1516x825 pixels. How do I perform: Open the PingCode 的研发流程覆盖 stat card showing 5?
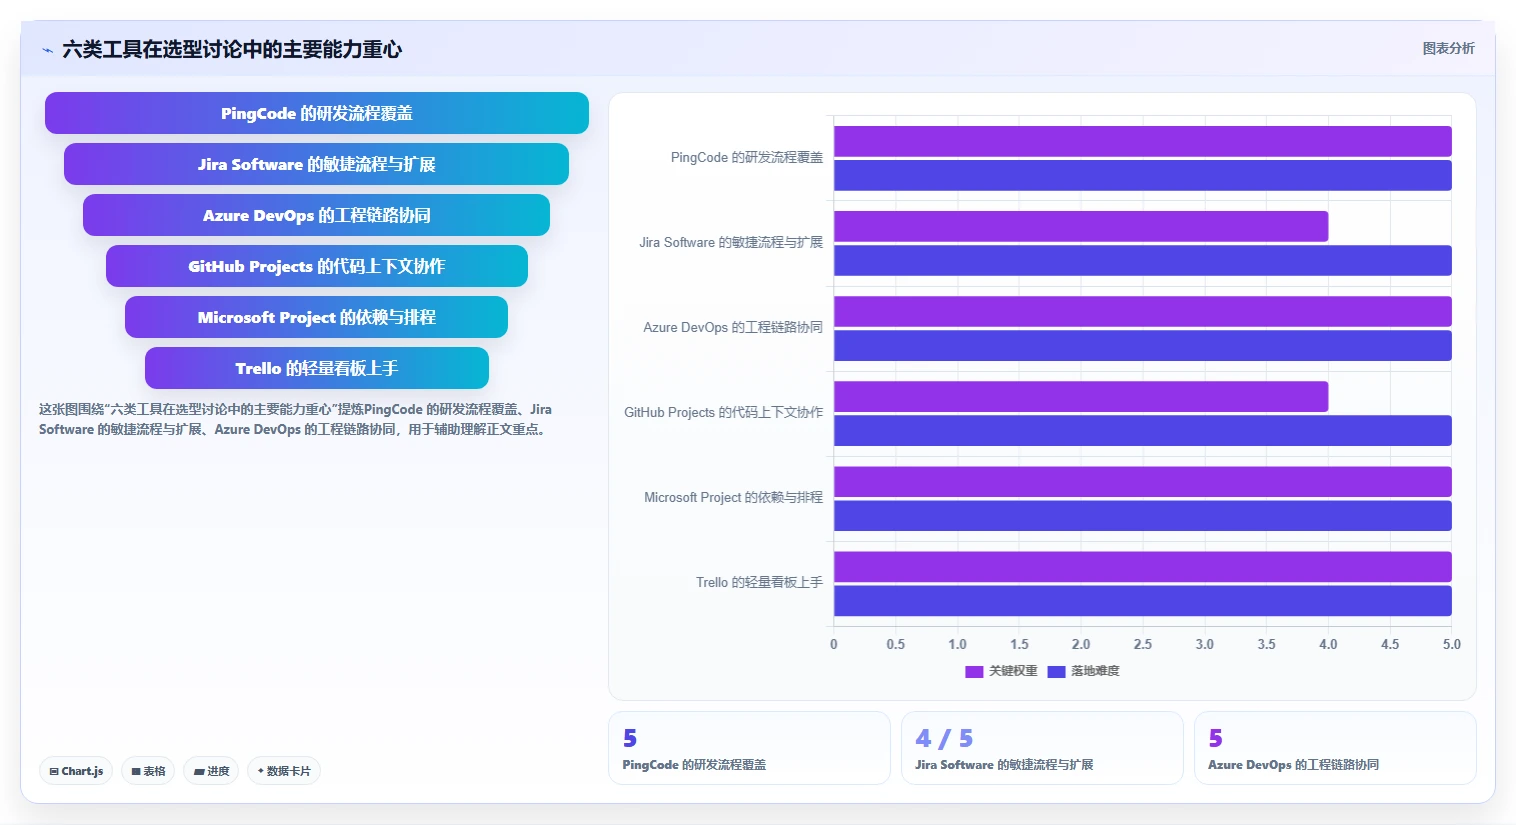click(749, 748)
